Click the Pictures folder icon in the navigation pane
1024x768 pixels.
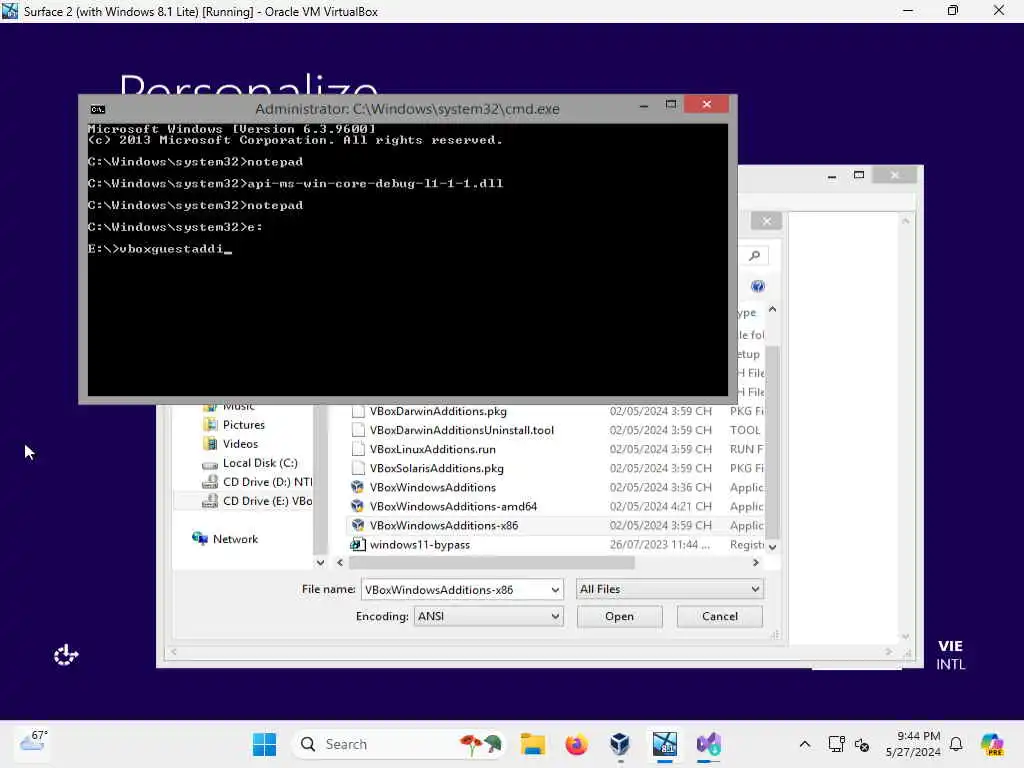click(x=210, y=424)
